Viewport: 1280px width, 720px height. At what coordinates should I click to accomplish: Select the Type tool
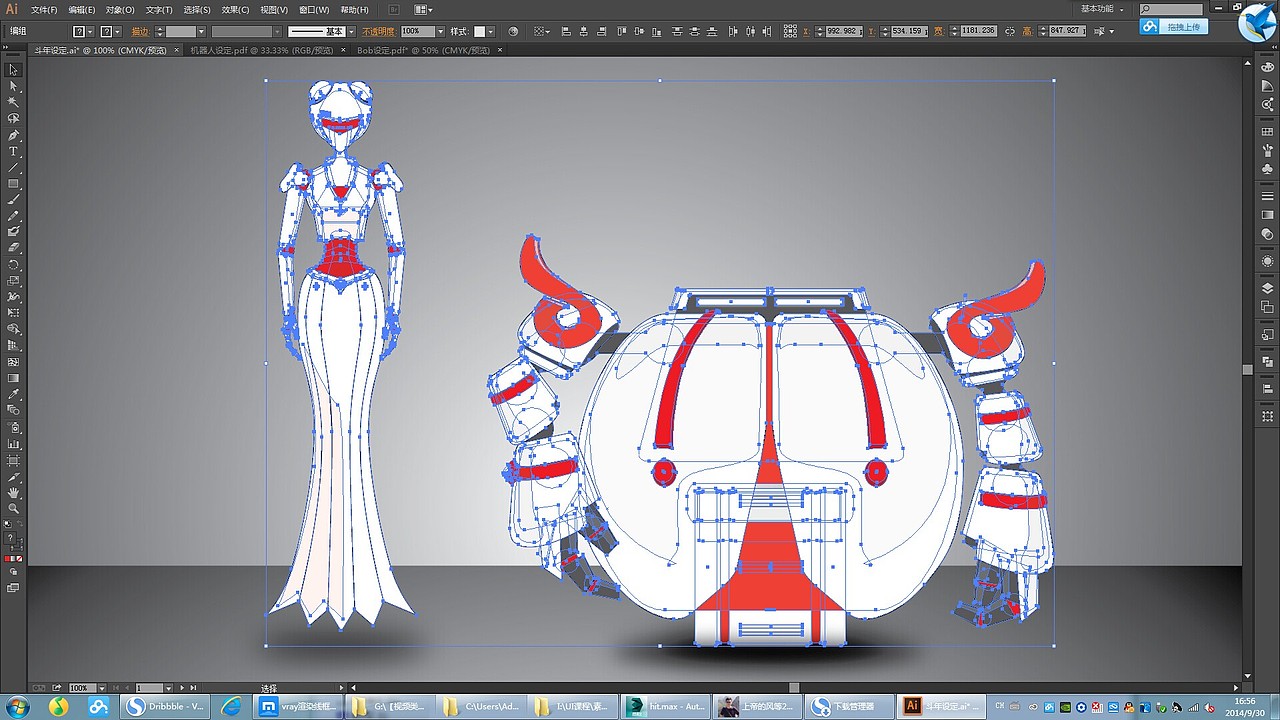14,151
